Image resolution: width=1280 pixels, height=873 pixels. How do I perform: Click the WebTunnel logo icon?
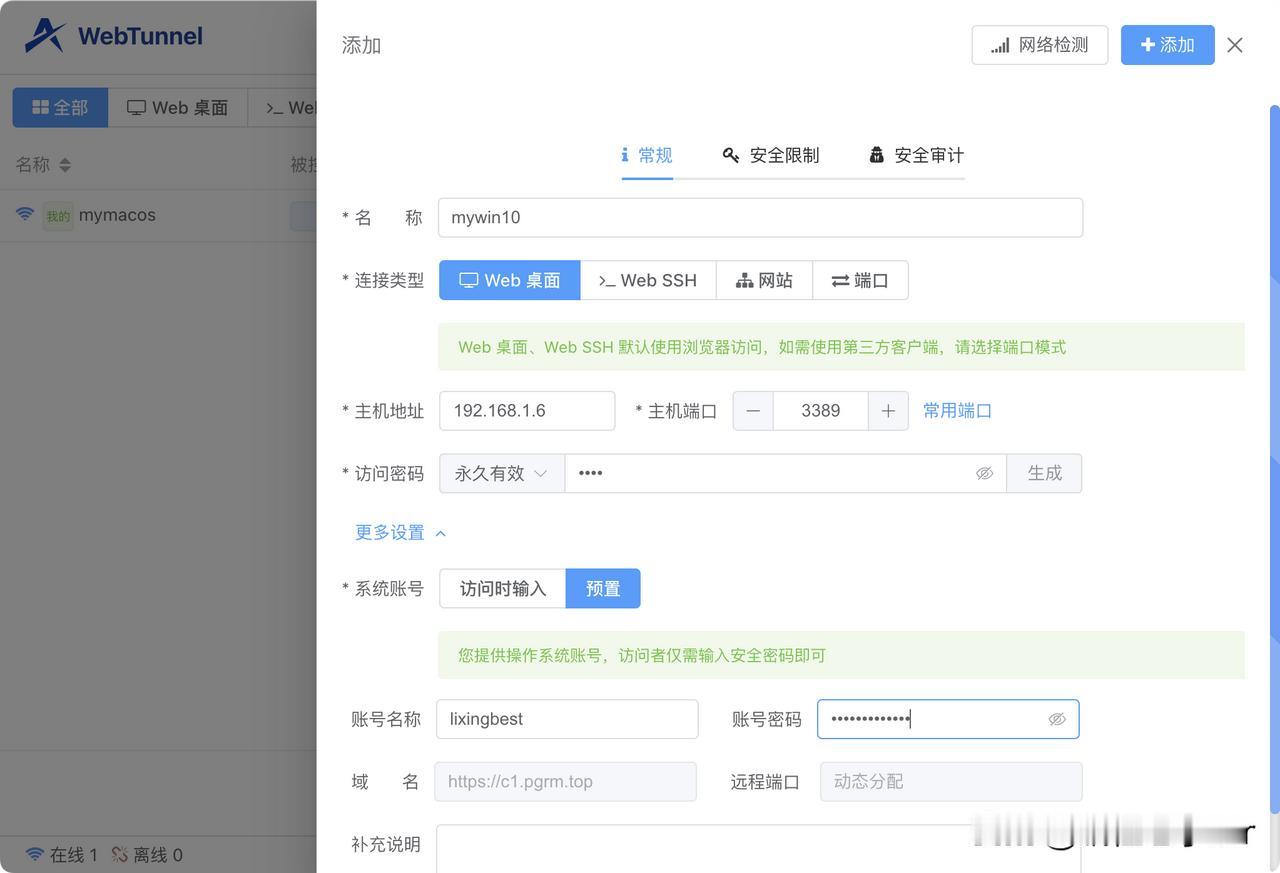45,36
